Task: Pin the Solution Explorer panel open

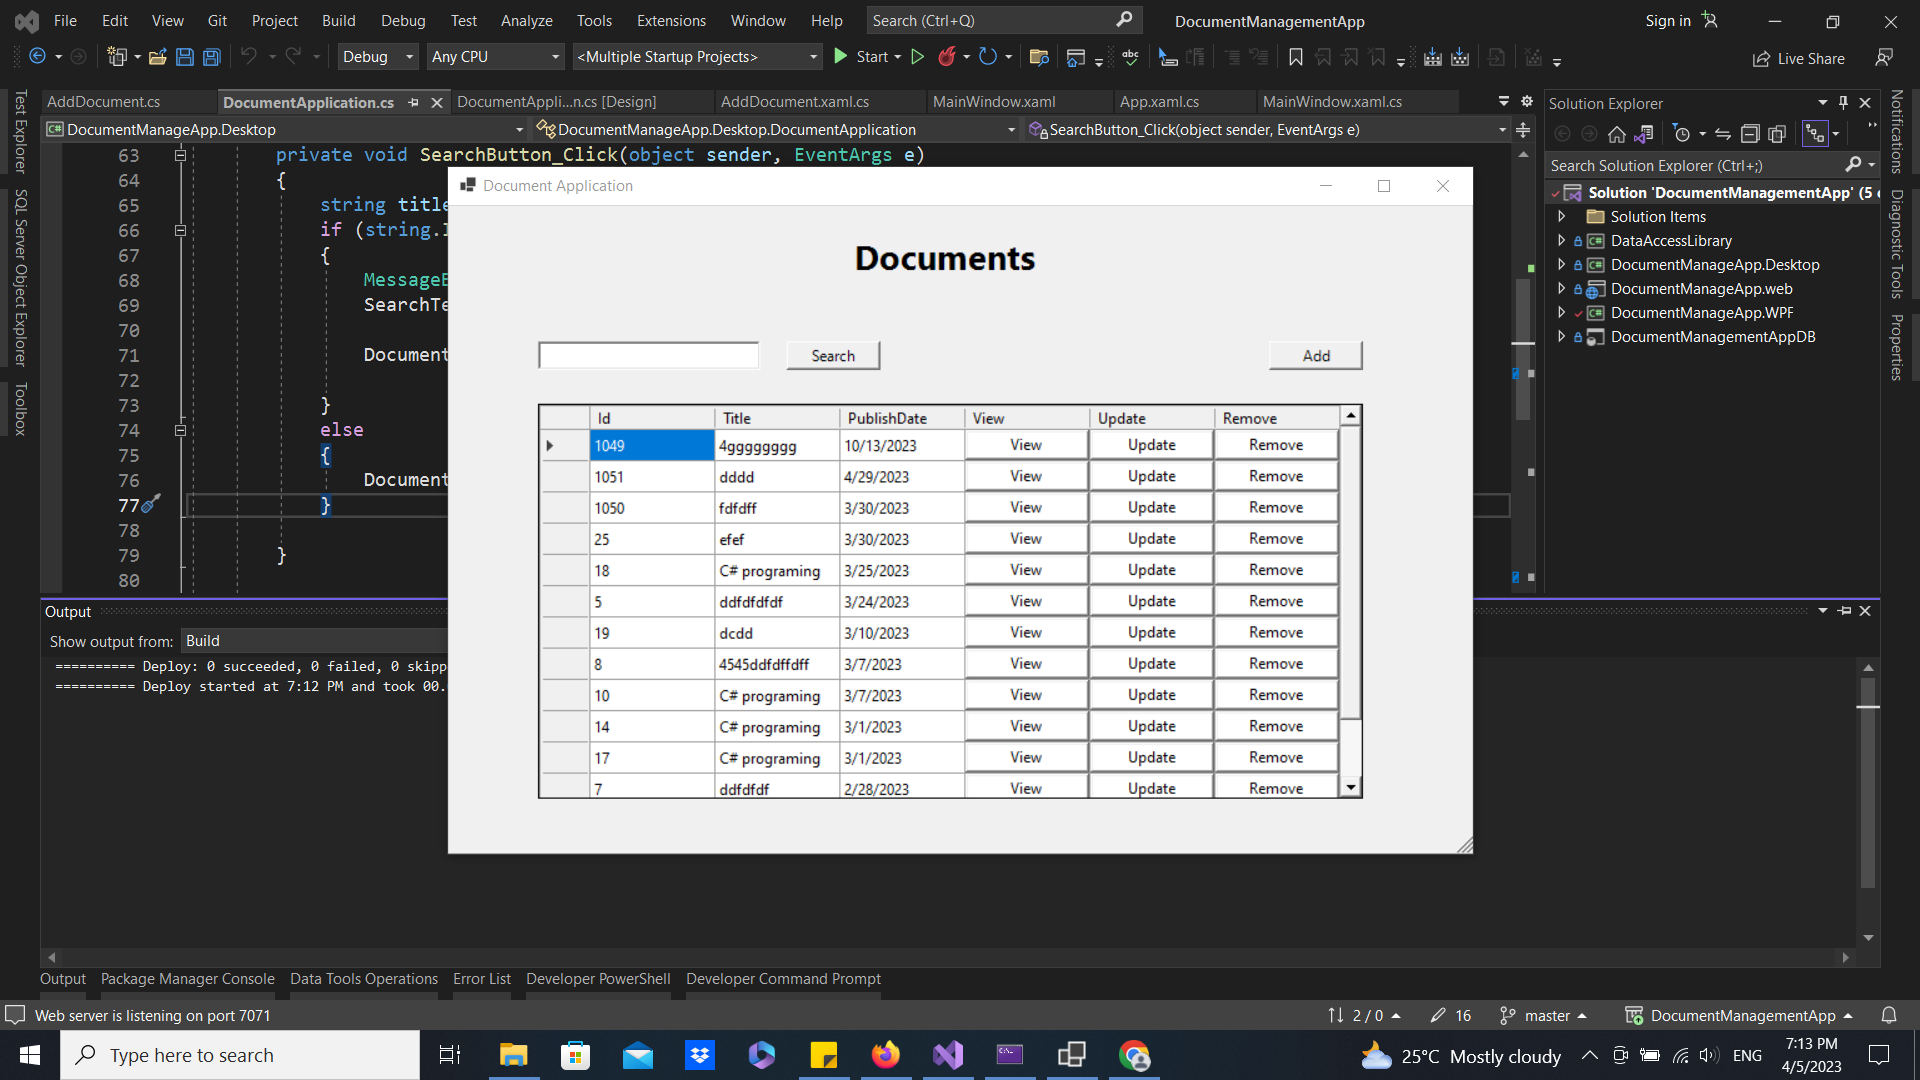Action: point(1843,102)
